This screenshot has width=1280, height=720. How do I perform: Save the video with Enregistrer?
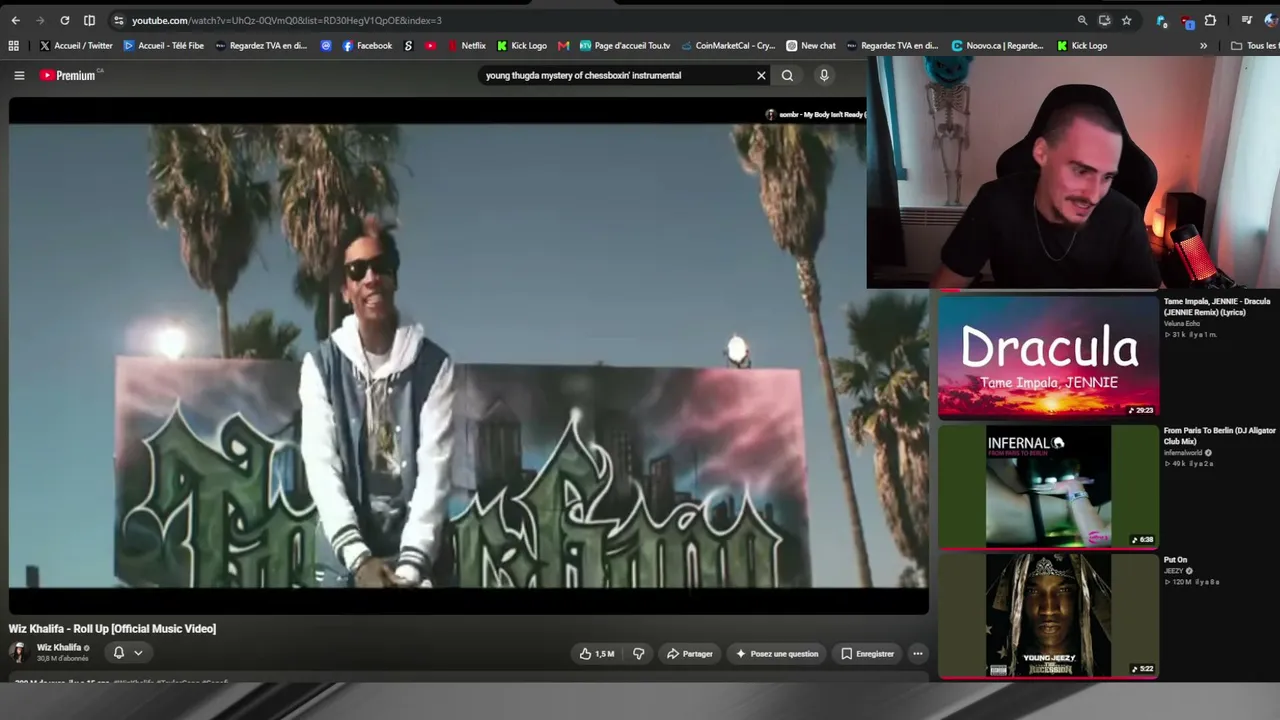point(867,654)
